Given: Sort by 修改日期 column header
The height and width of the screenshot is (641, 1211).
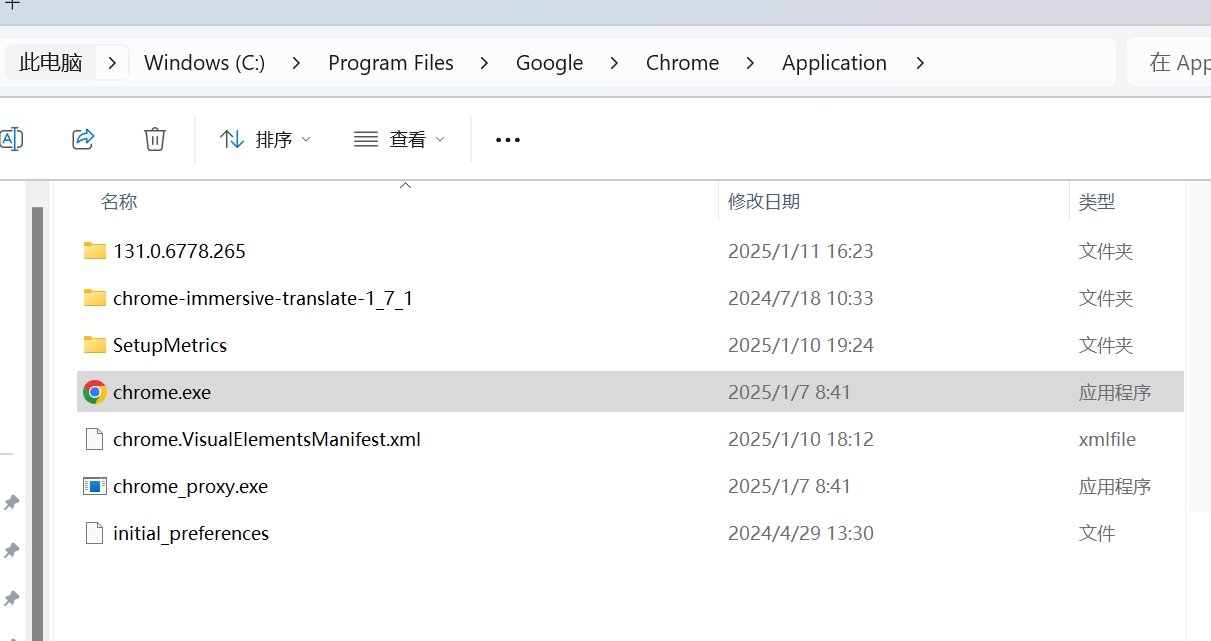Looking at the screenshot, I should click(x=764, y=202).
